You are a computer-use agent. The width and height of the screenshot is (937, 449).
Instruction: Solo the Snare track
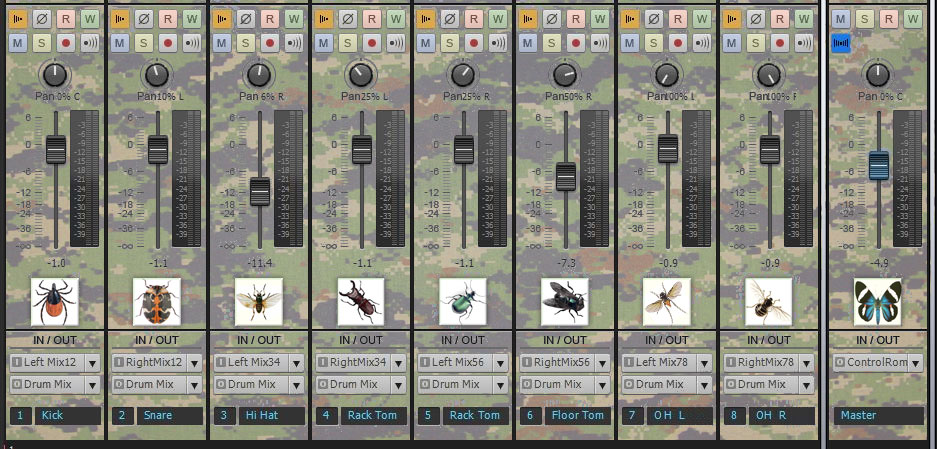click(143, 43)
